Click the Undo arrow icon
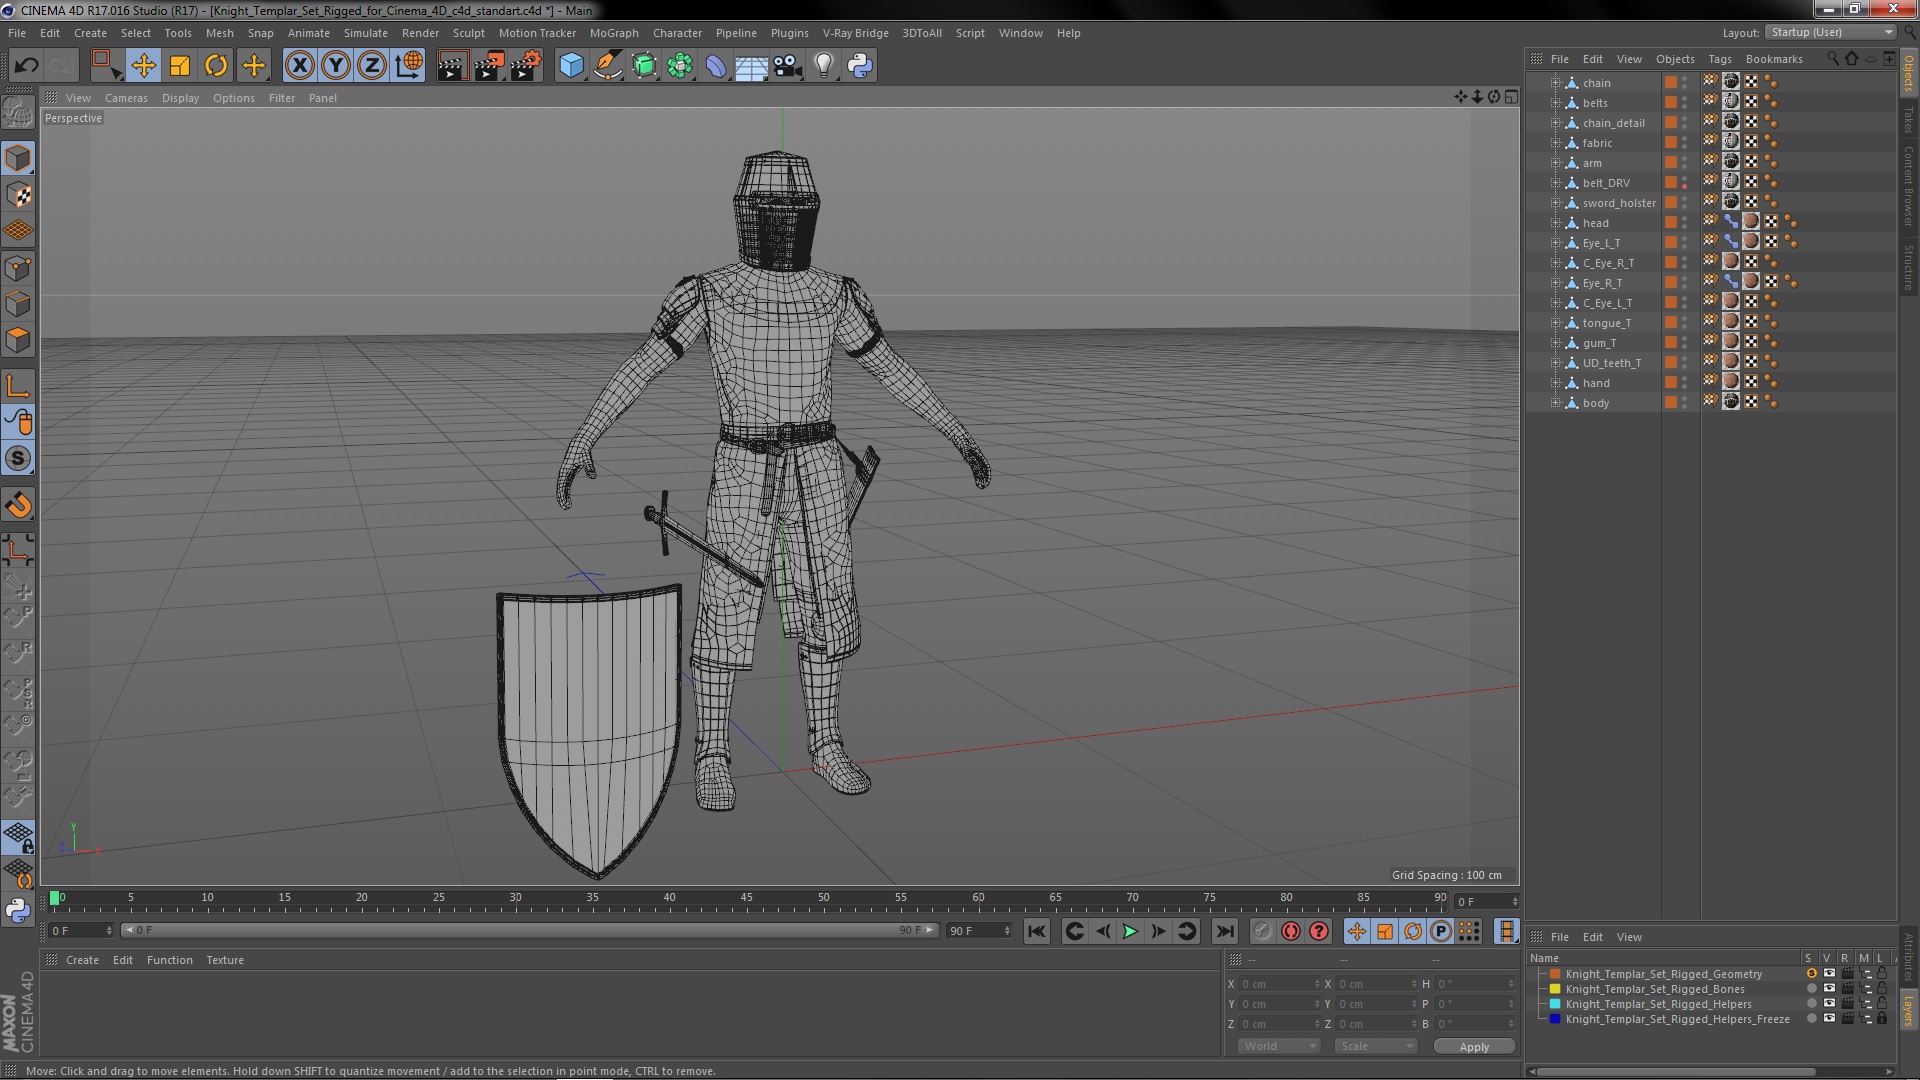This screenshot has height=1080, width=1920. (26, 66)
